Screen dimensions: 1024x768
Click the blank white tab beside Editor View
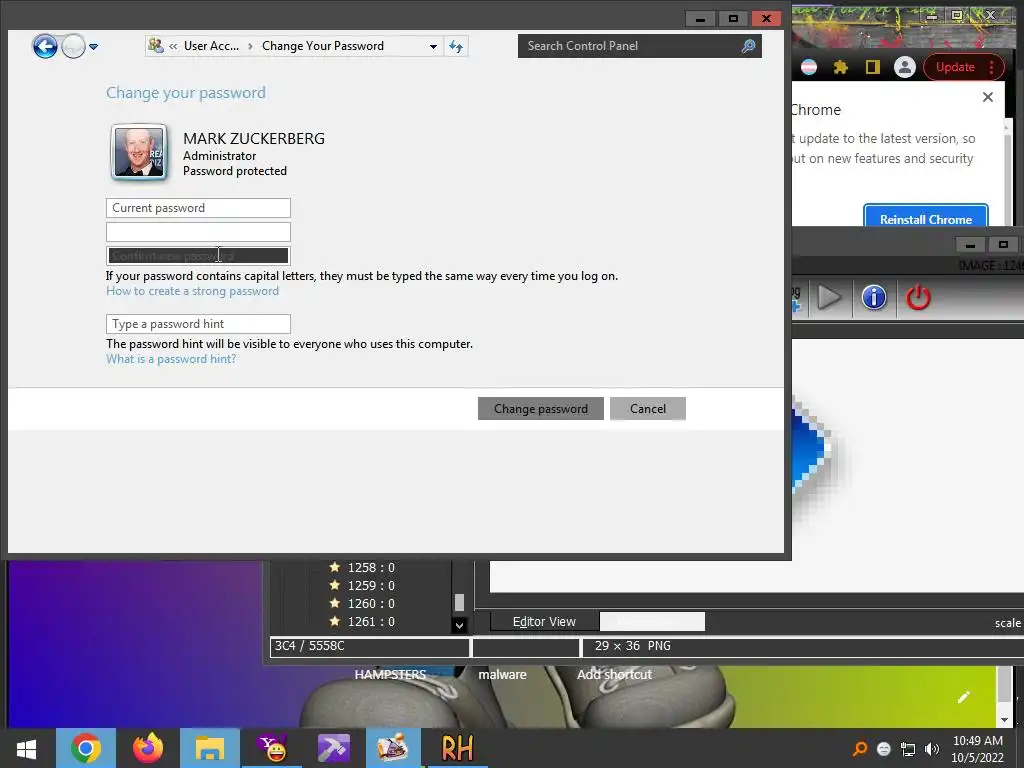(x=652, y=622)
